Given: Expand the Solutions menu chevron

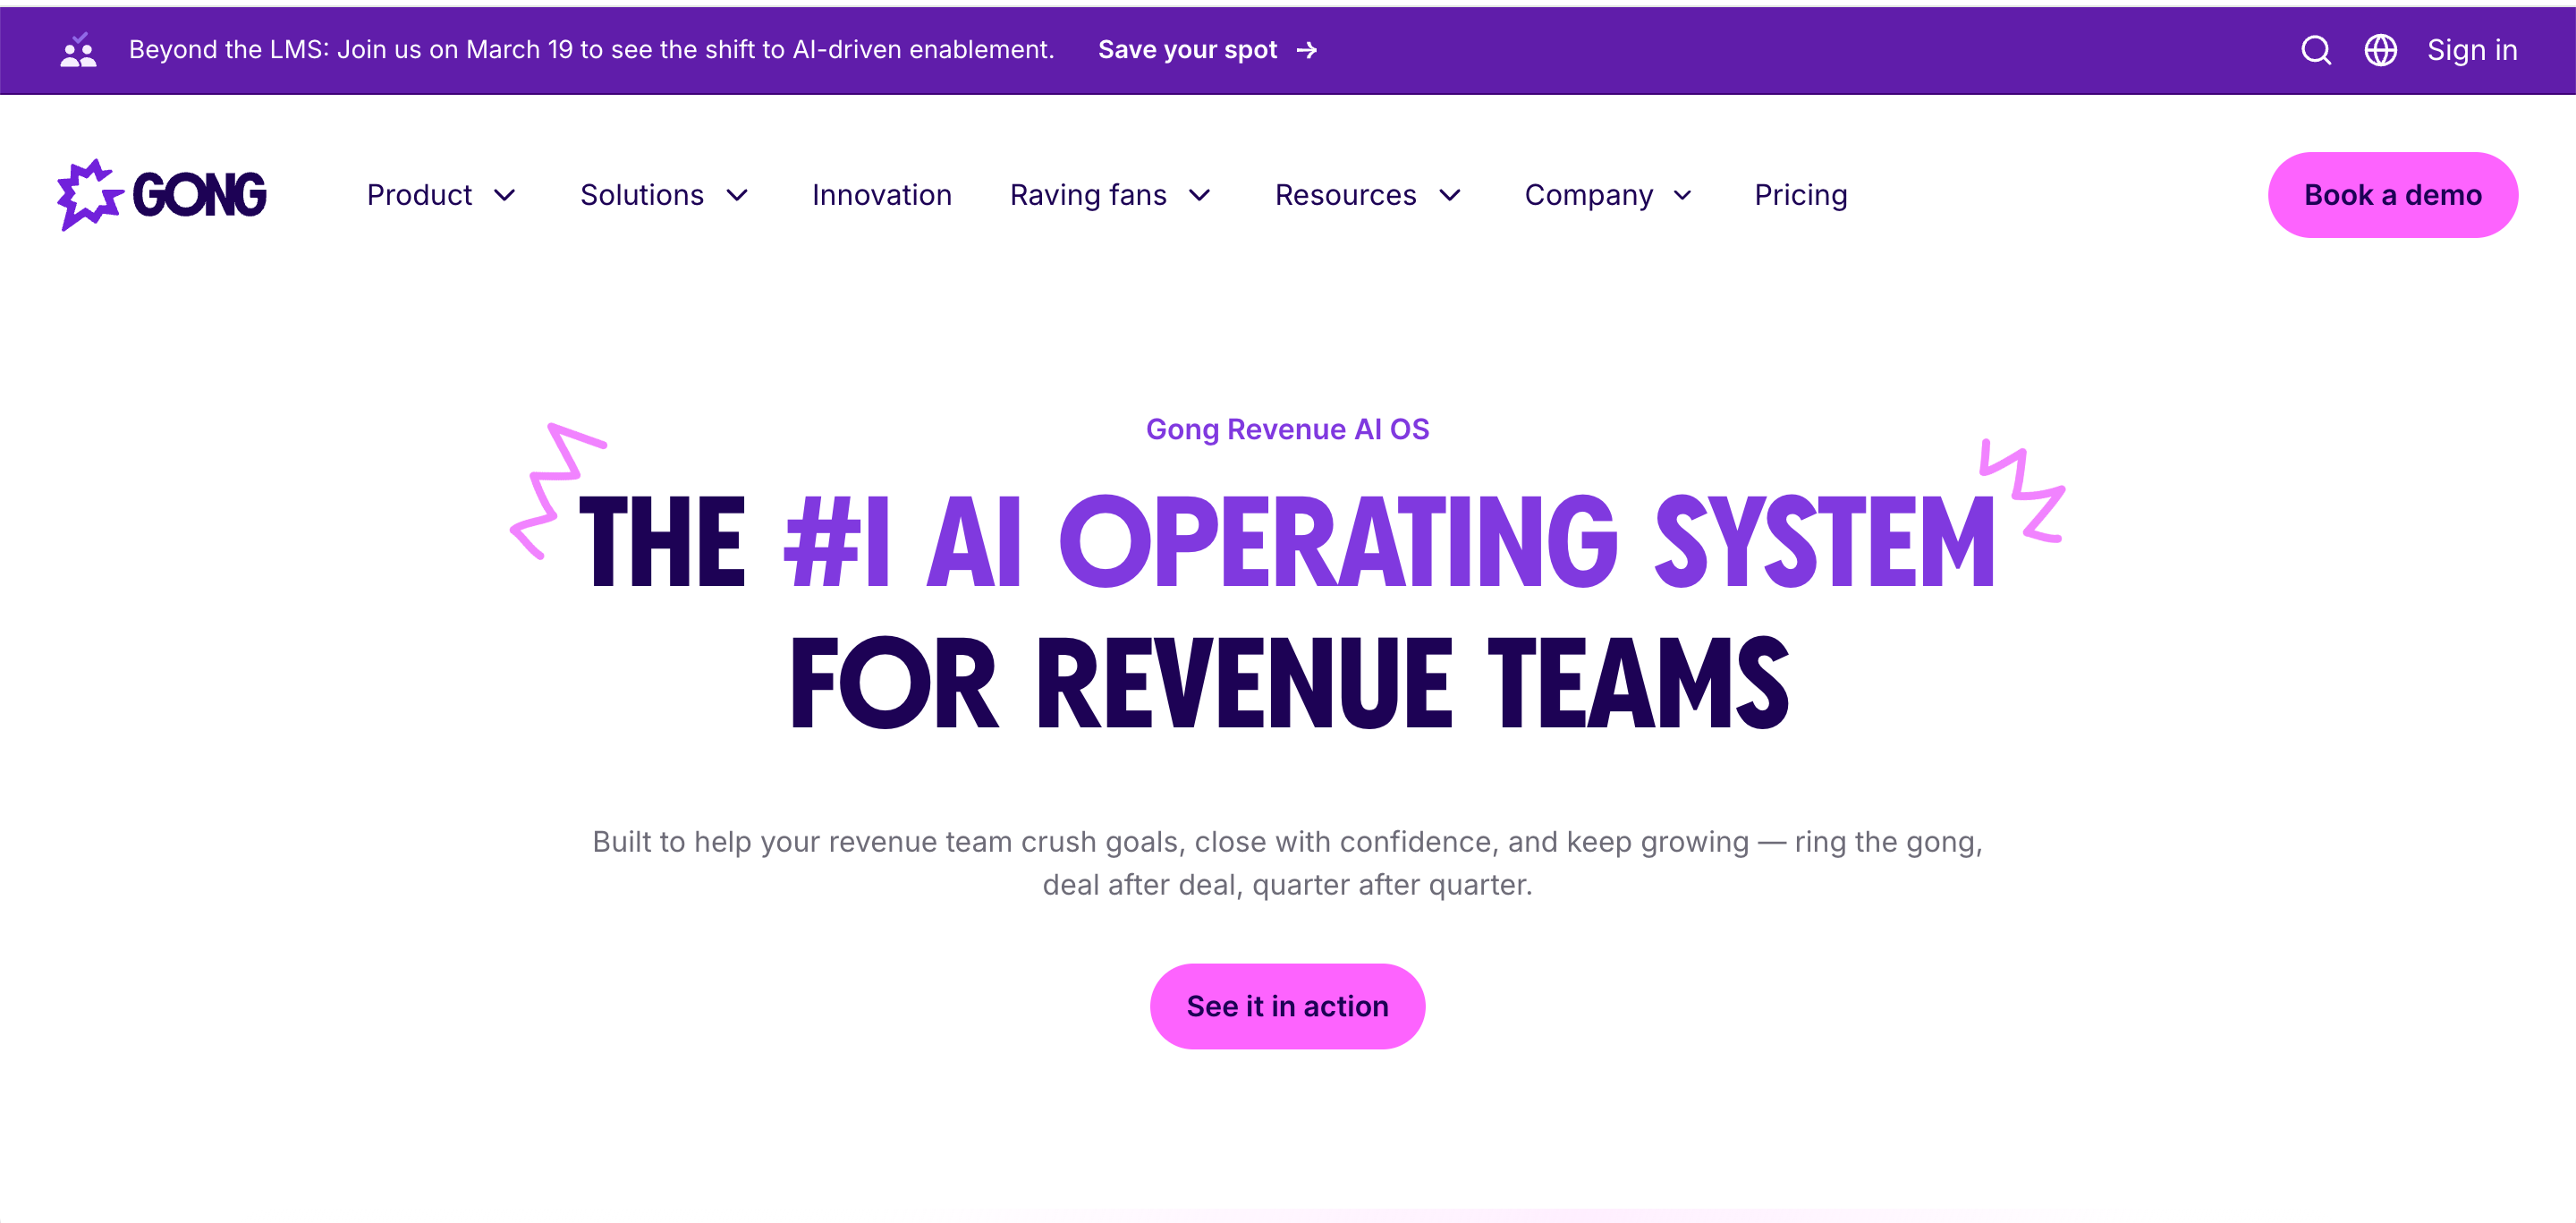Looking at the screenshot, I should point(737,195).
